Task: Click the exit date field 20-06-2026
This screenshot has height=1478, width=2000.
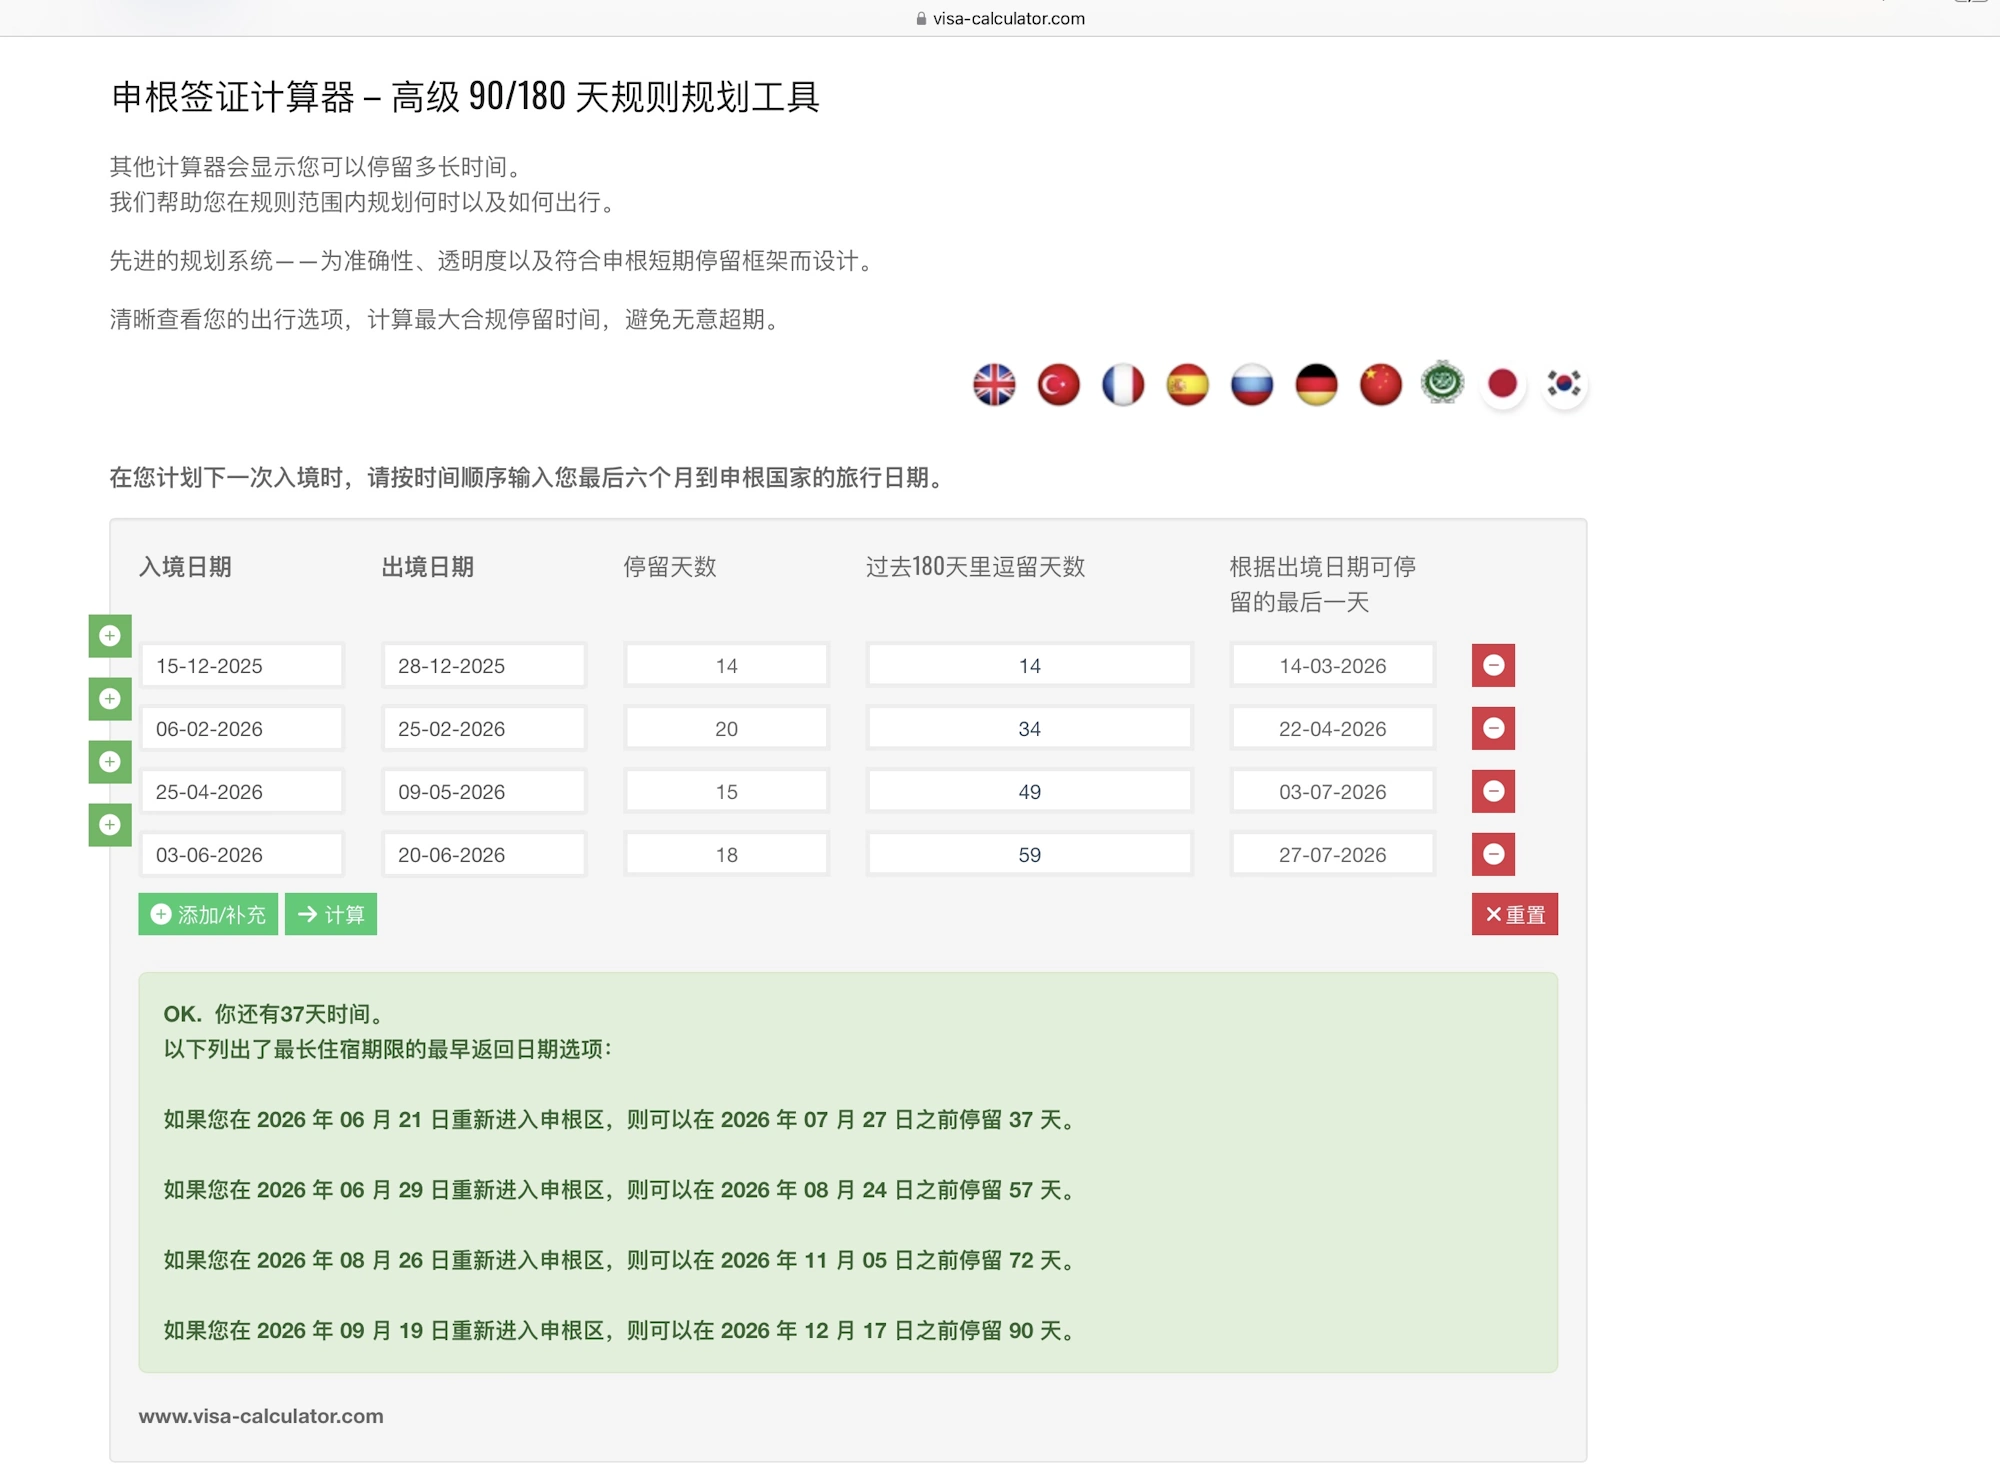Action: click(x=484, y=855)
